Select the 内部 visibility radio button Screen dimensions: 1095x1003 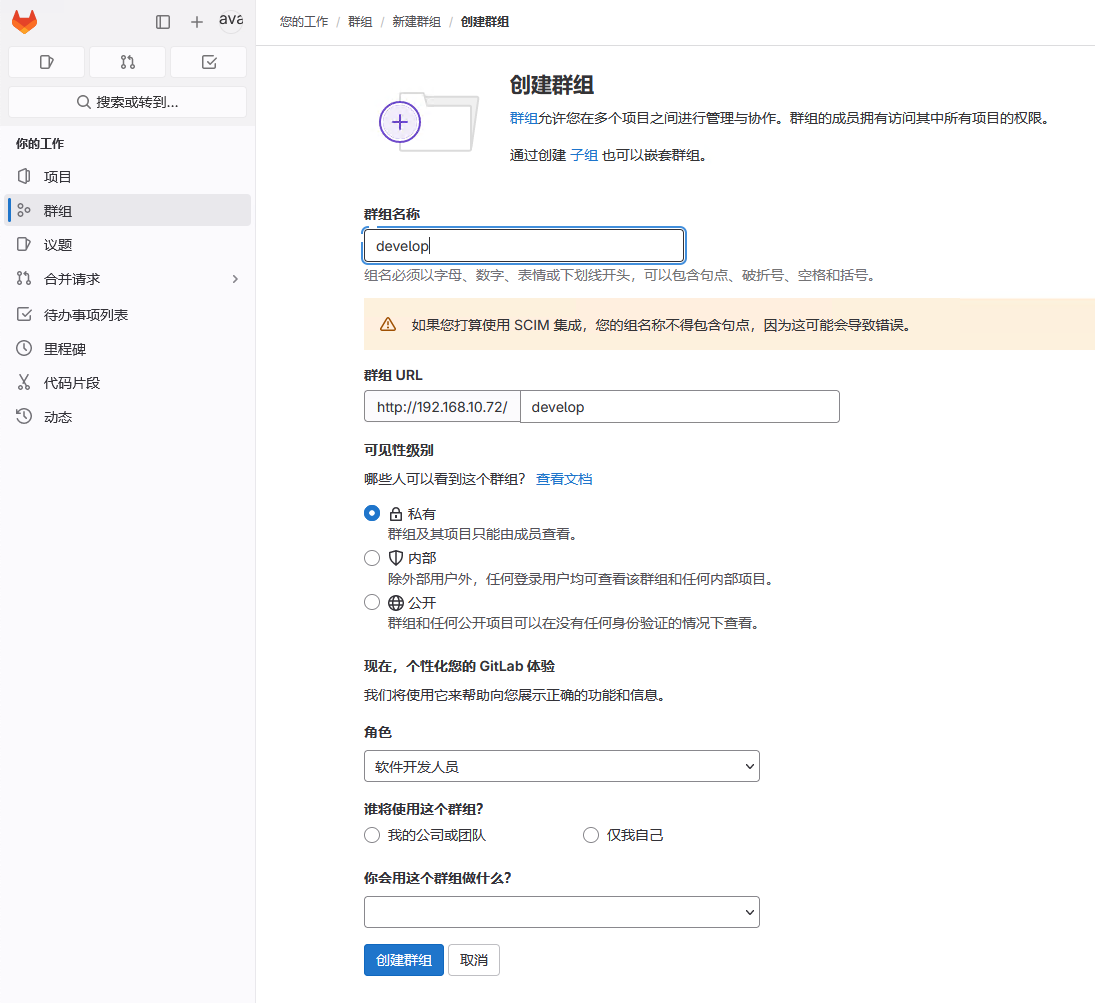tap(372, 558)
